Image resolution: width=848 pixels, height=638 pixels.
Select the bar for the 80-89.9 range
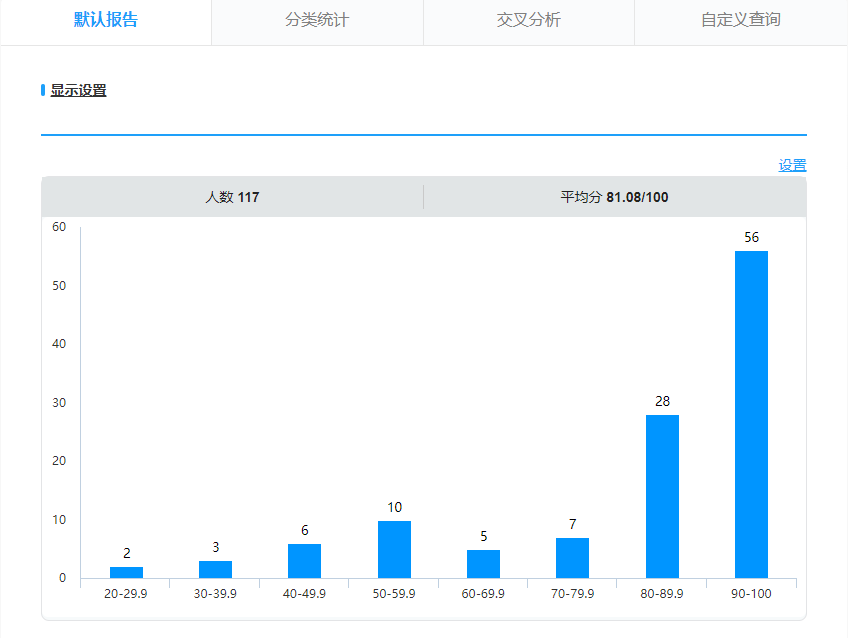tap(662, 496)
